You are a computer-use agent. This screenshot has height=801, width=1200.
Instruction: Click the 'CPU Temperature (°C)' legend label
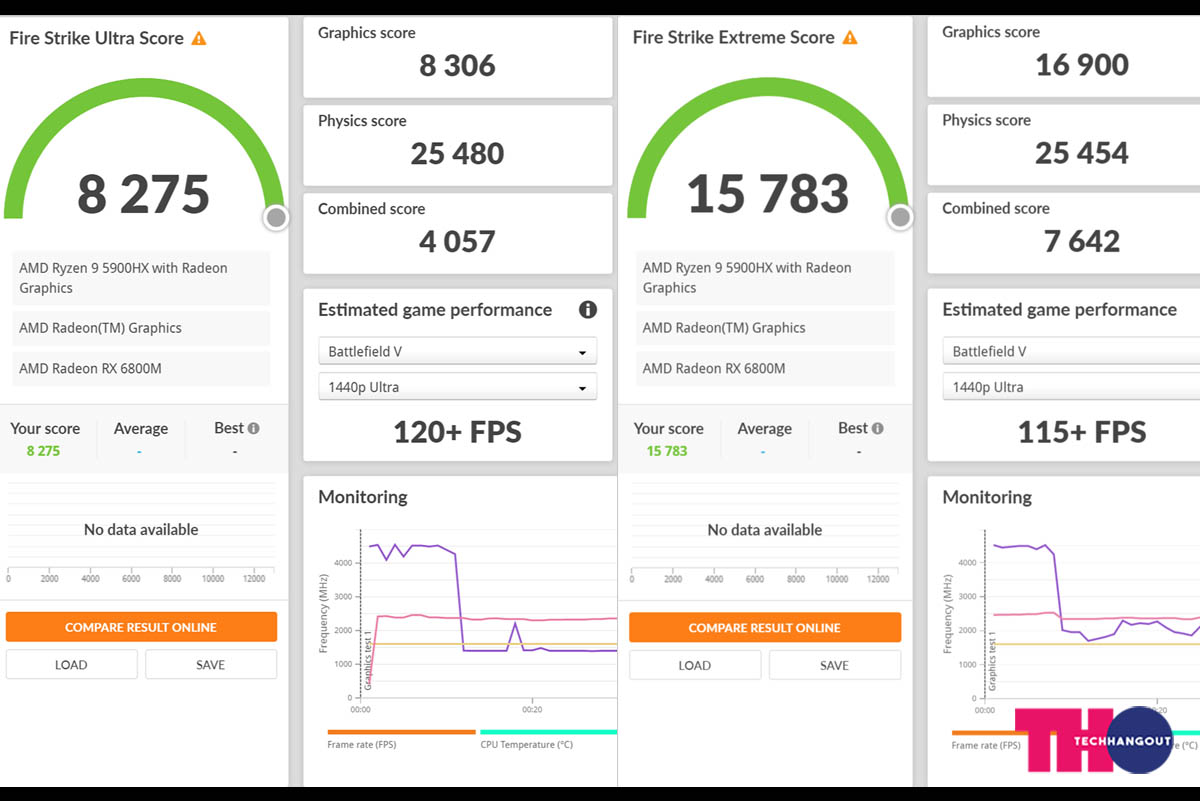527,745
